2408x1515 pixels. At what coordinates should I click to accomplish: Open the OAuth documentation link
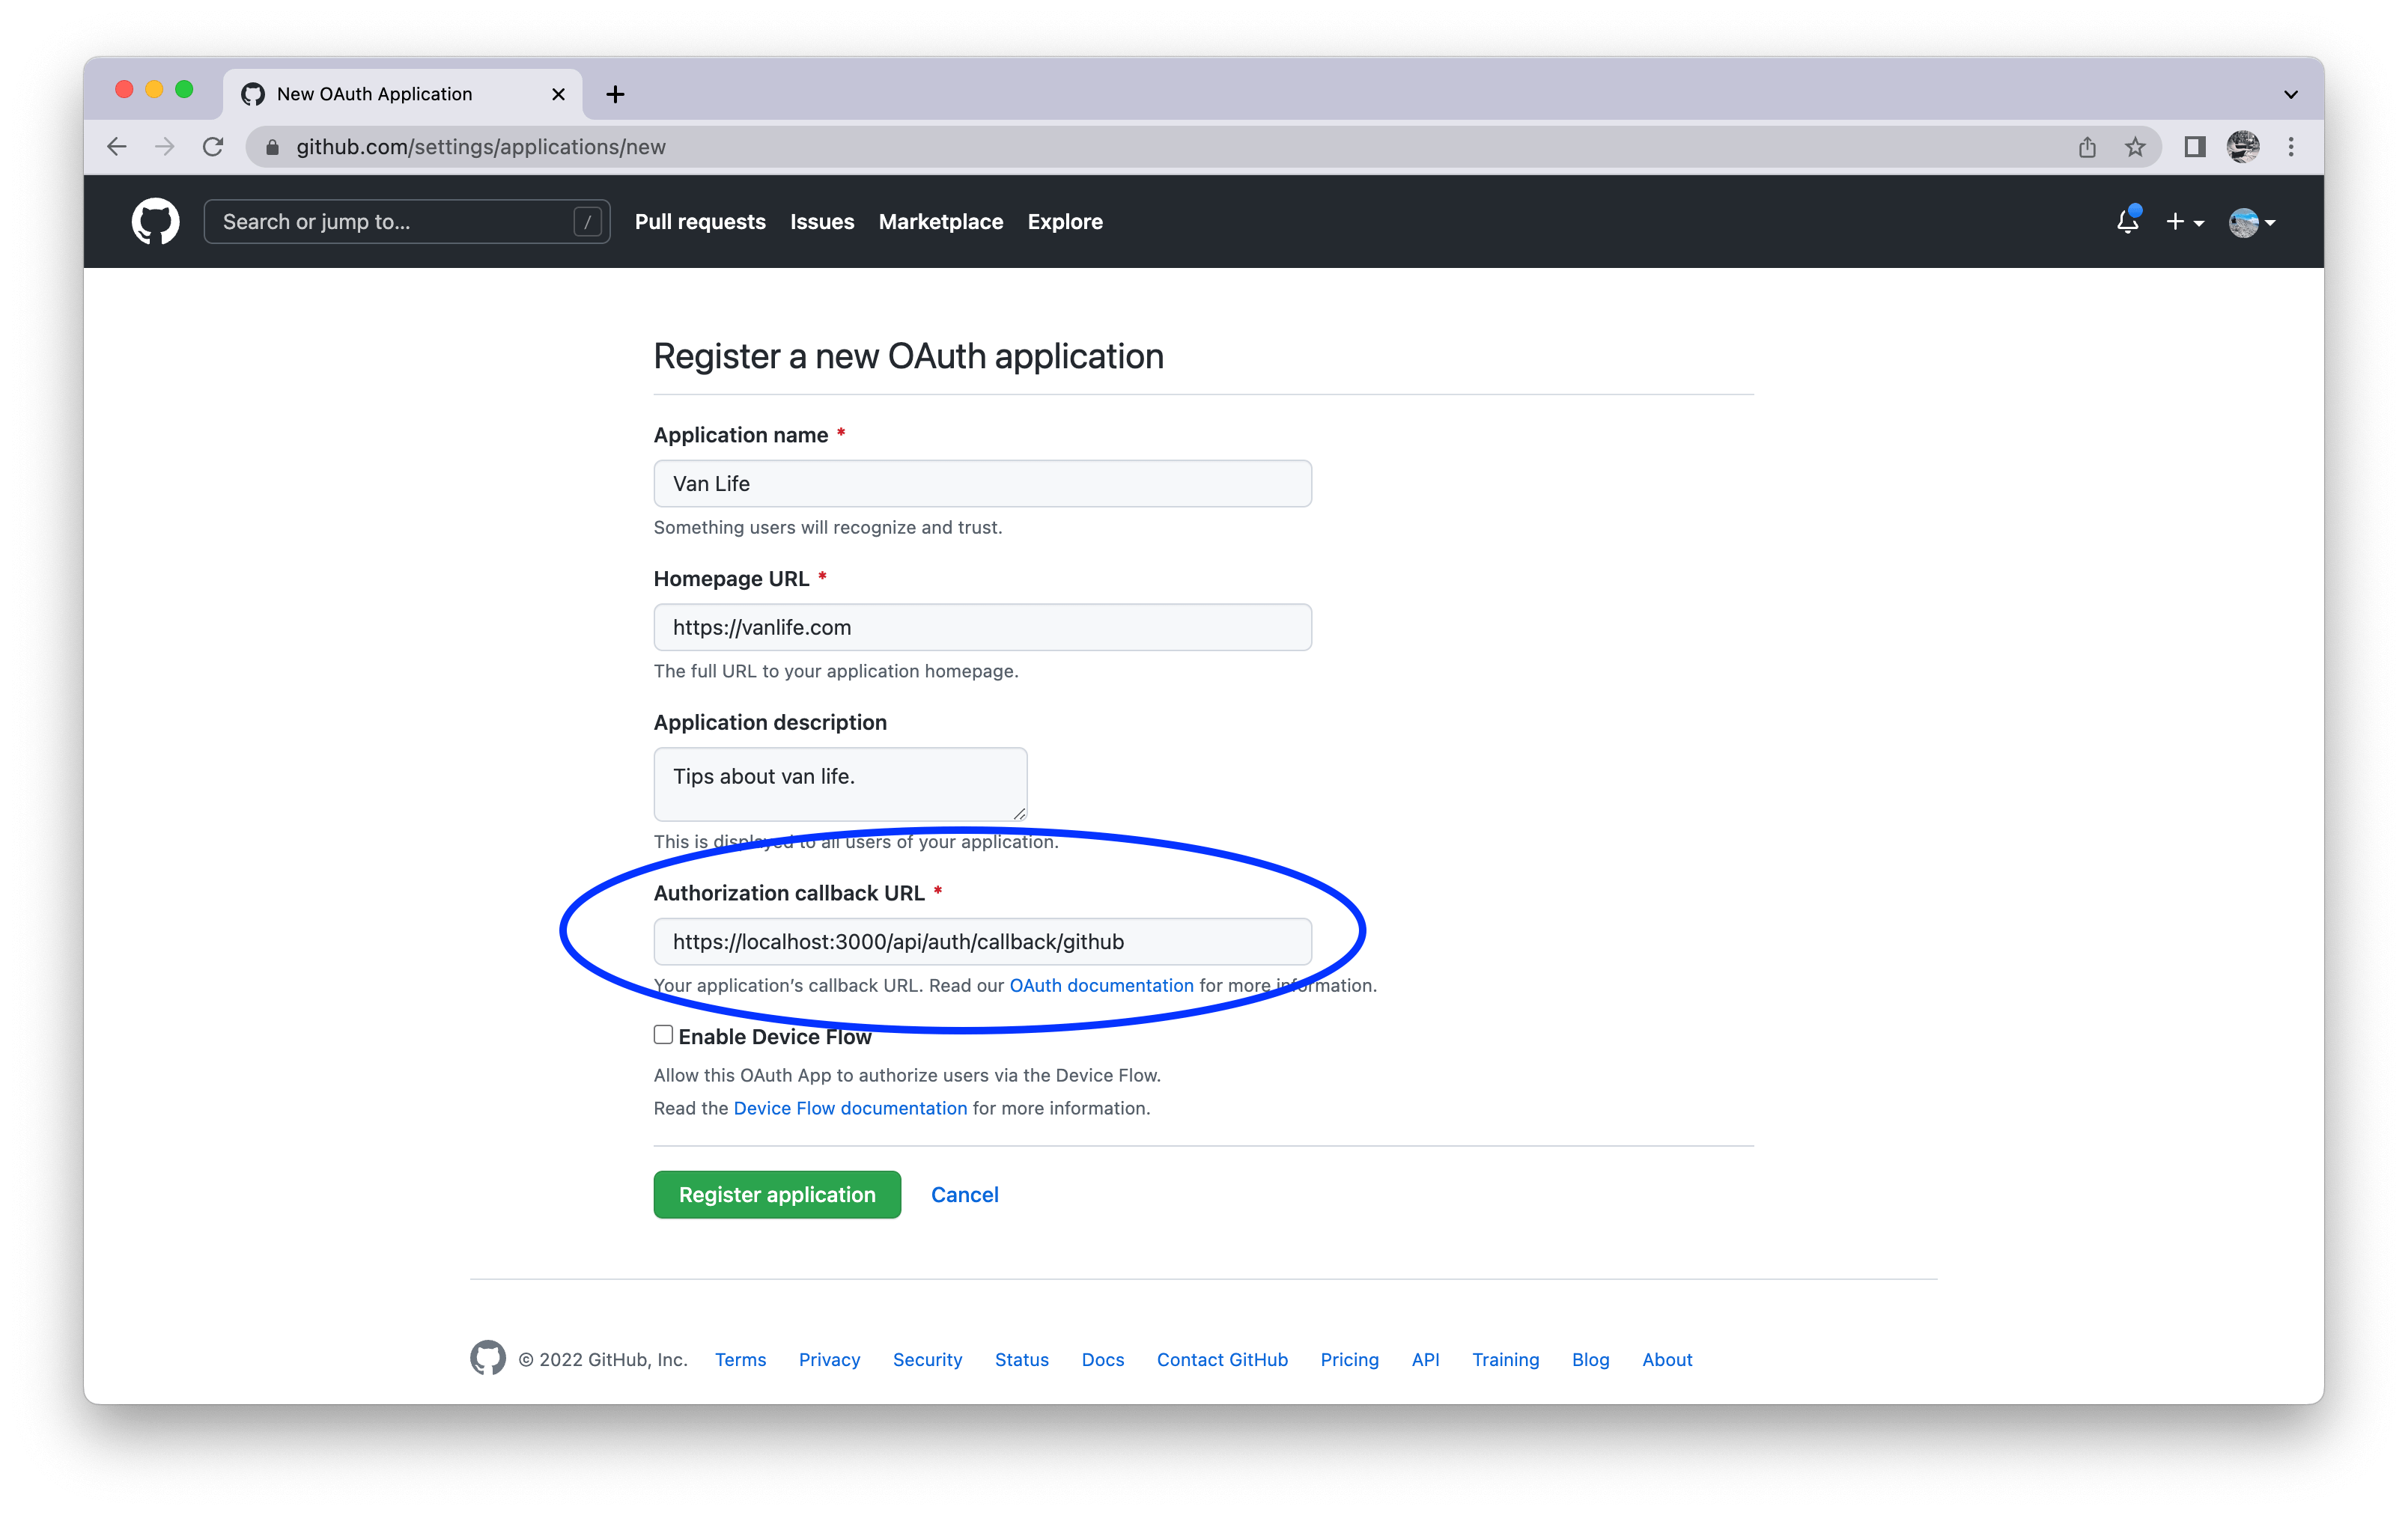pyautogui.click(x=1101, y=985)
